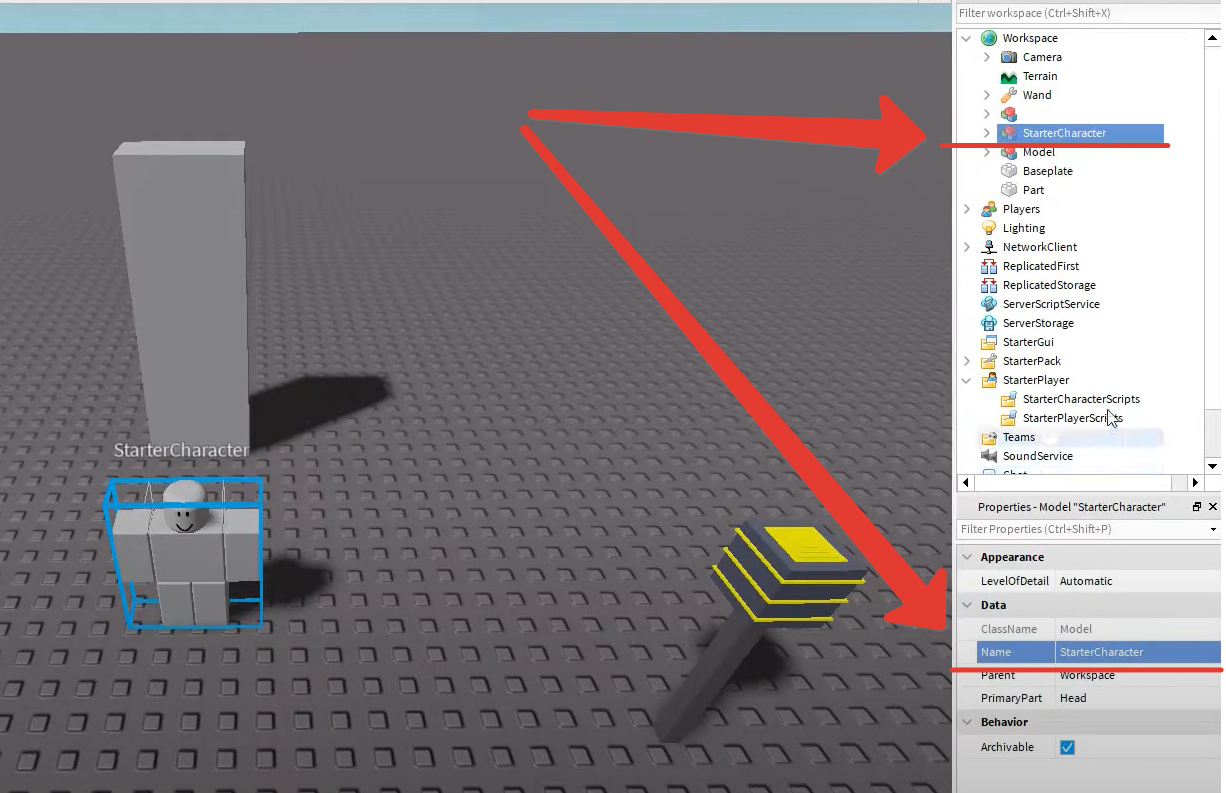The height and width of the screenshot is (793, 1226).
Task: Select StarterCharacter in the Explorer tree
Action: click(x=1064, y=133)
